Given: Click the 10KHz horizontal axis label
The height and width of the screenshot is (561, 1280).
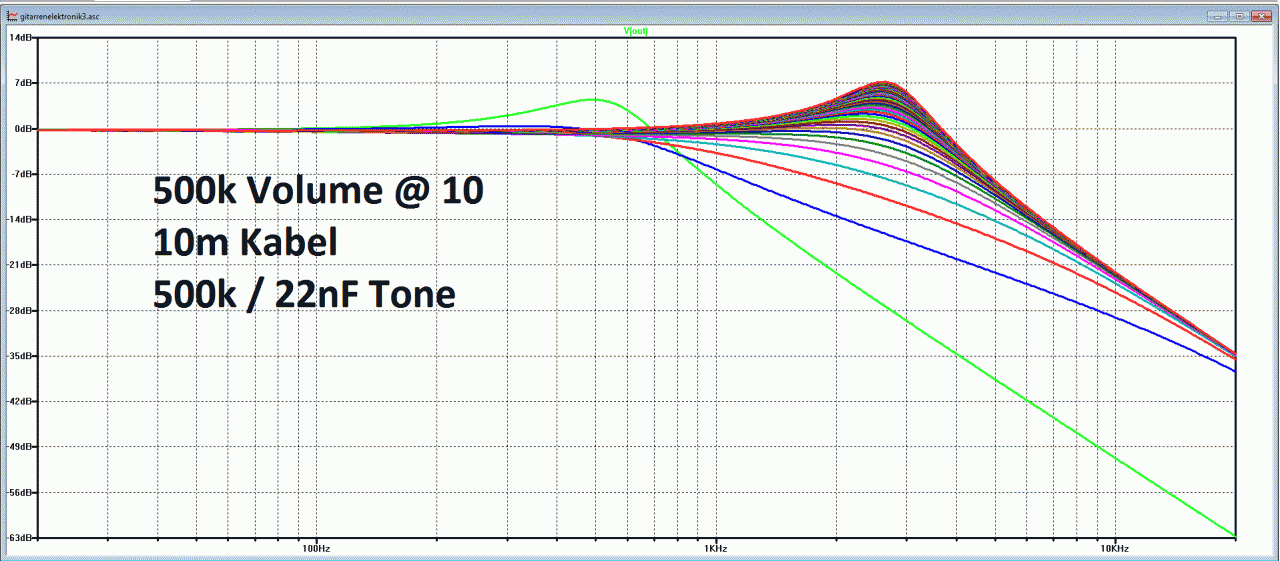Looking at the screenshot, I should pyautogui.click(x=1115, y=549).
